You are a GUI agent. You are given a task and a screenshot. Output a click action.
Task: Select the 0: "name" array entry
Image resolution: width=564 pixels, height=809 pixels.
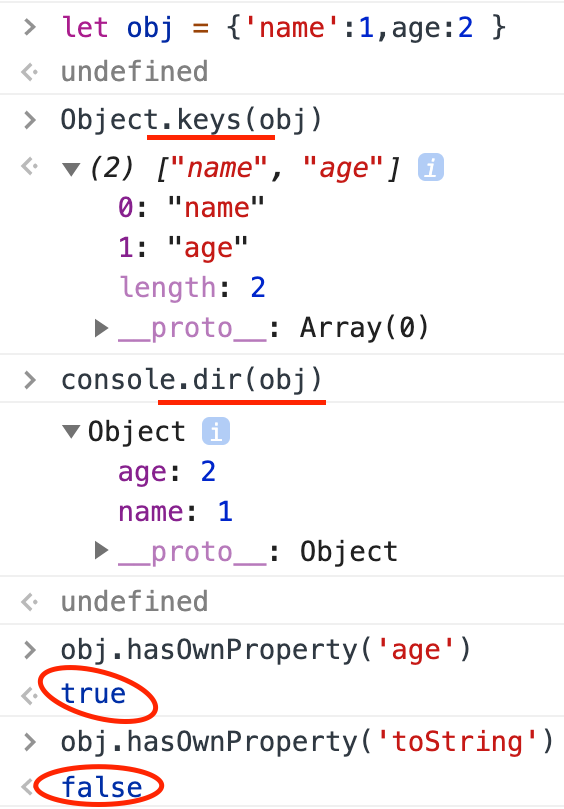pos(191,208)
